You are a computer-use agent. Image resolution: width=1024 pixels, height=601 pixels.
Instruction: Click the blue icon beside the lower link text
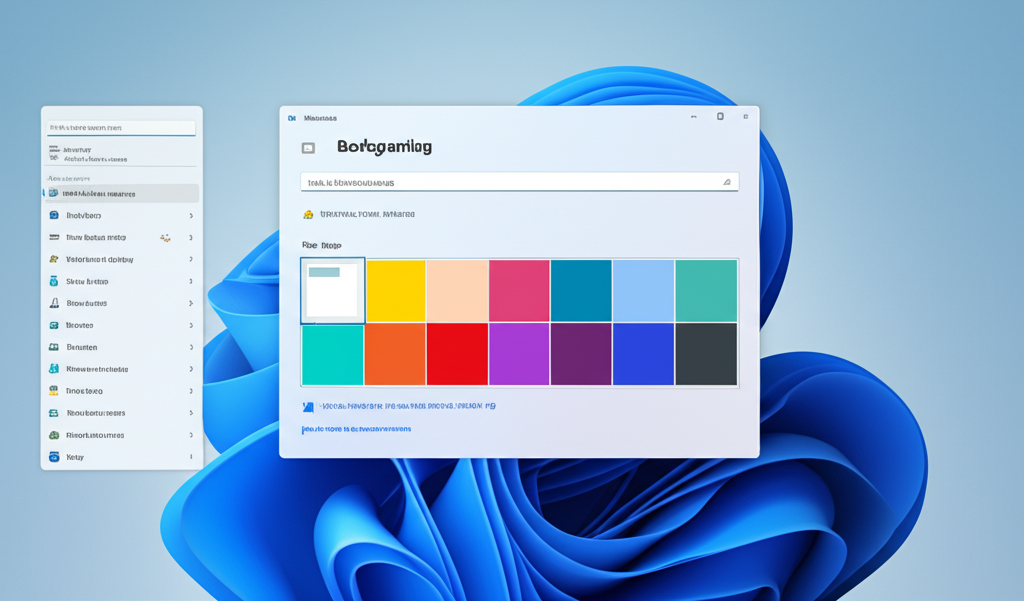308,407
